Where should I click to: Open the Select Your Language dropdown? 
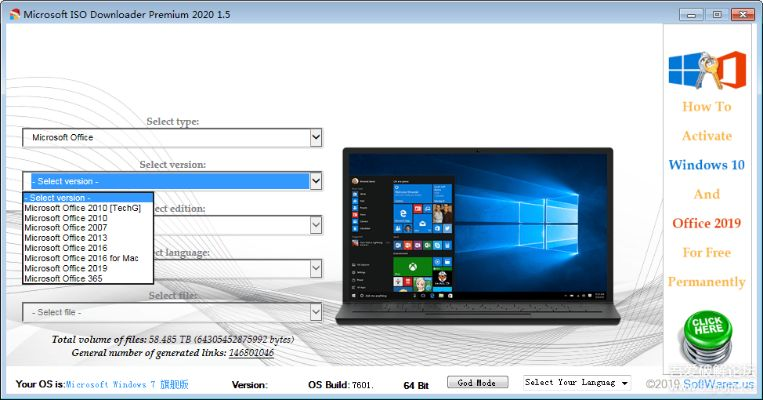[577, 383]
